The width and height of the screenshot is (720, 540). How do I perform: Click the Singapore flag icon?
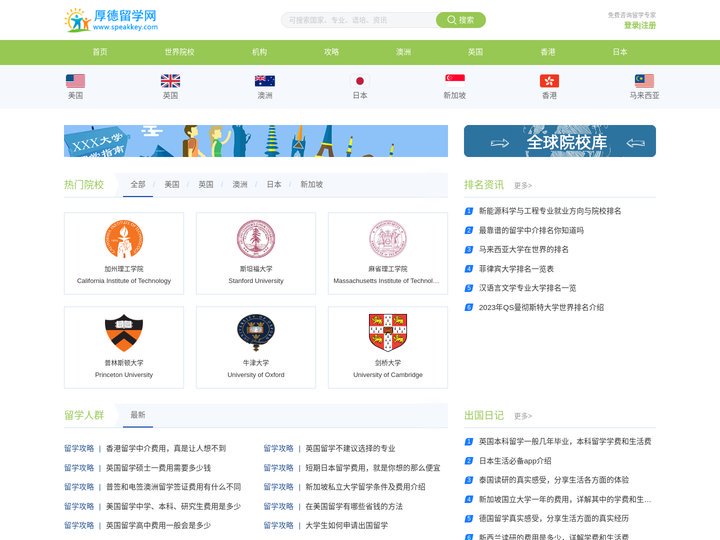tap(455, 81)
